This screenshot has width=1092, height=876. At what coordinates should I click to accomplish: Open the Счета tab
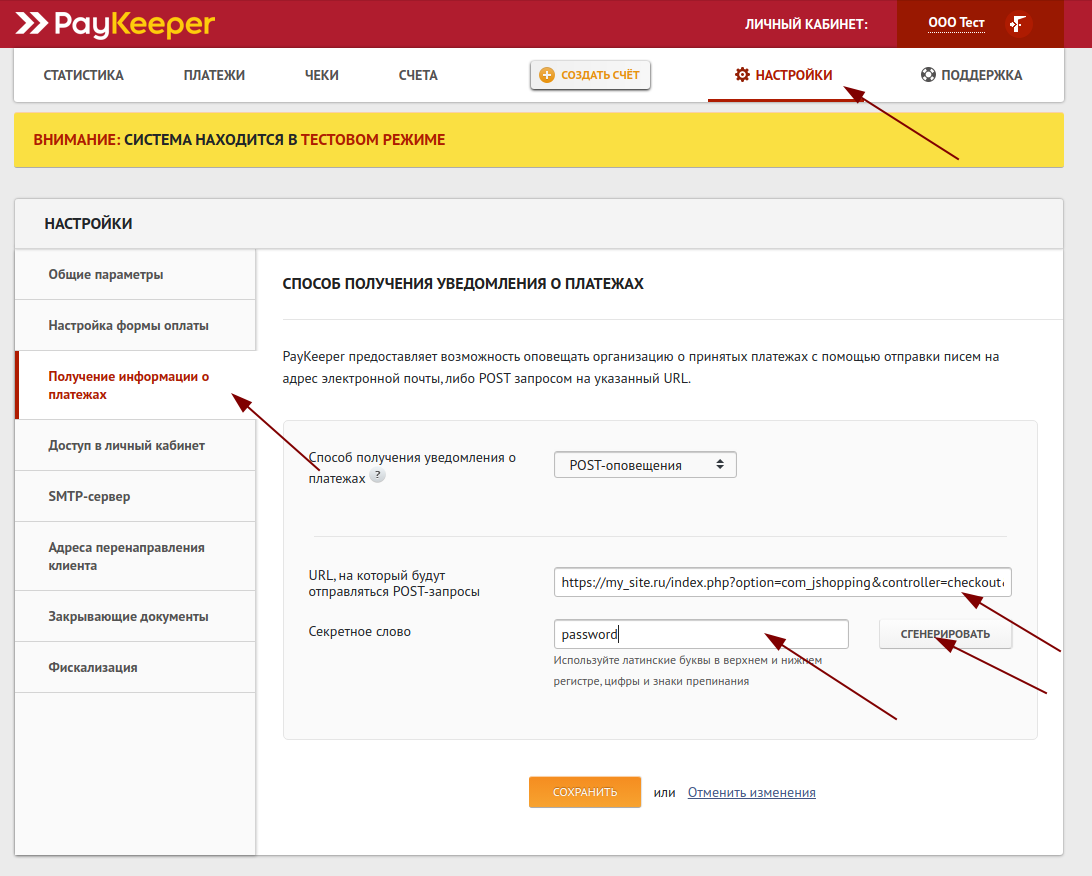click(x=418, y=75)
